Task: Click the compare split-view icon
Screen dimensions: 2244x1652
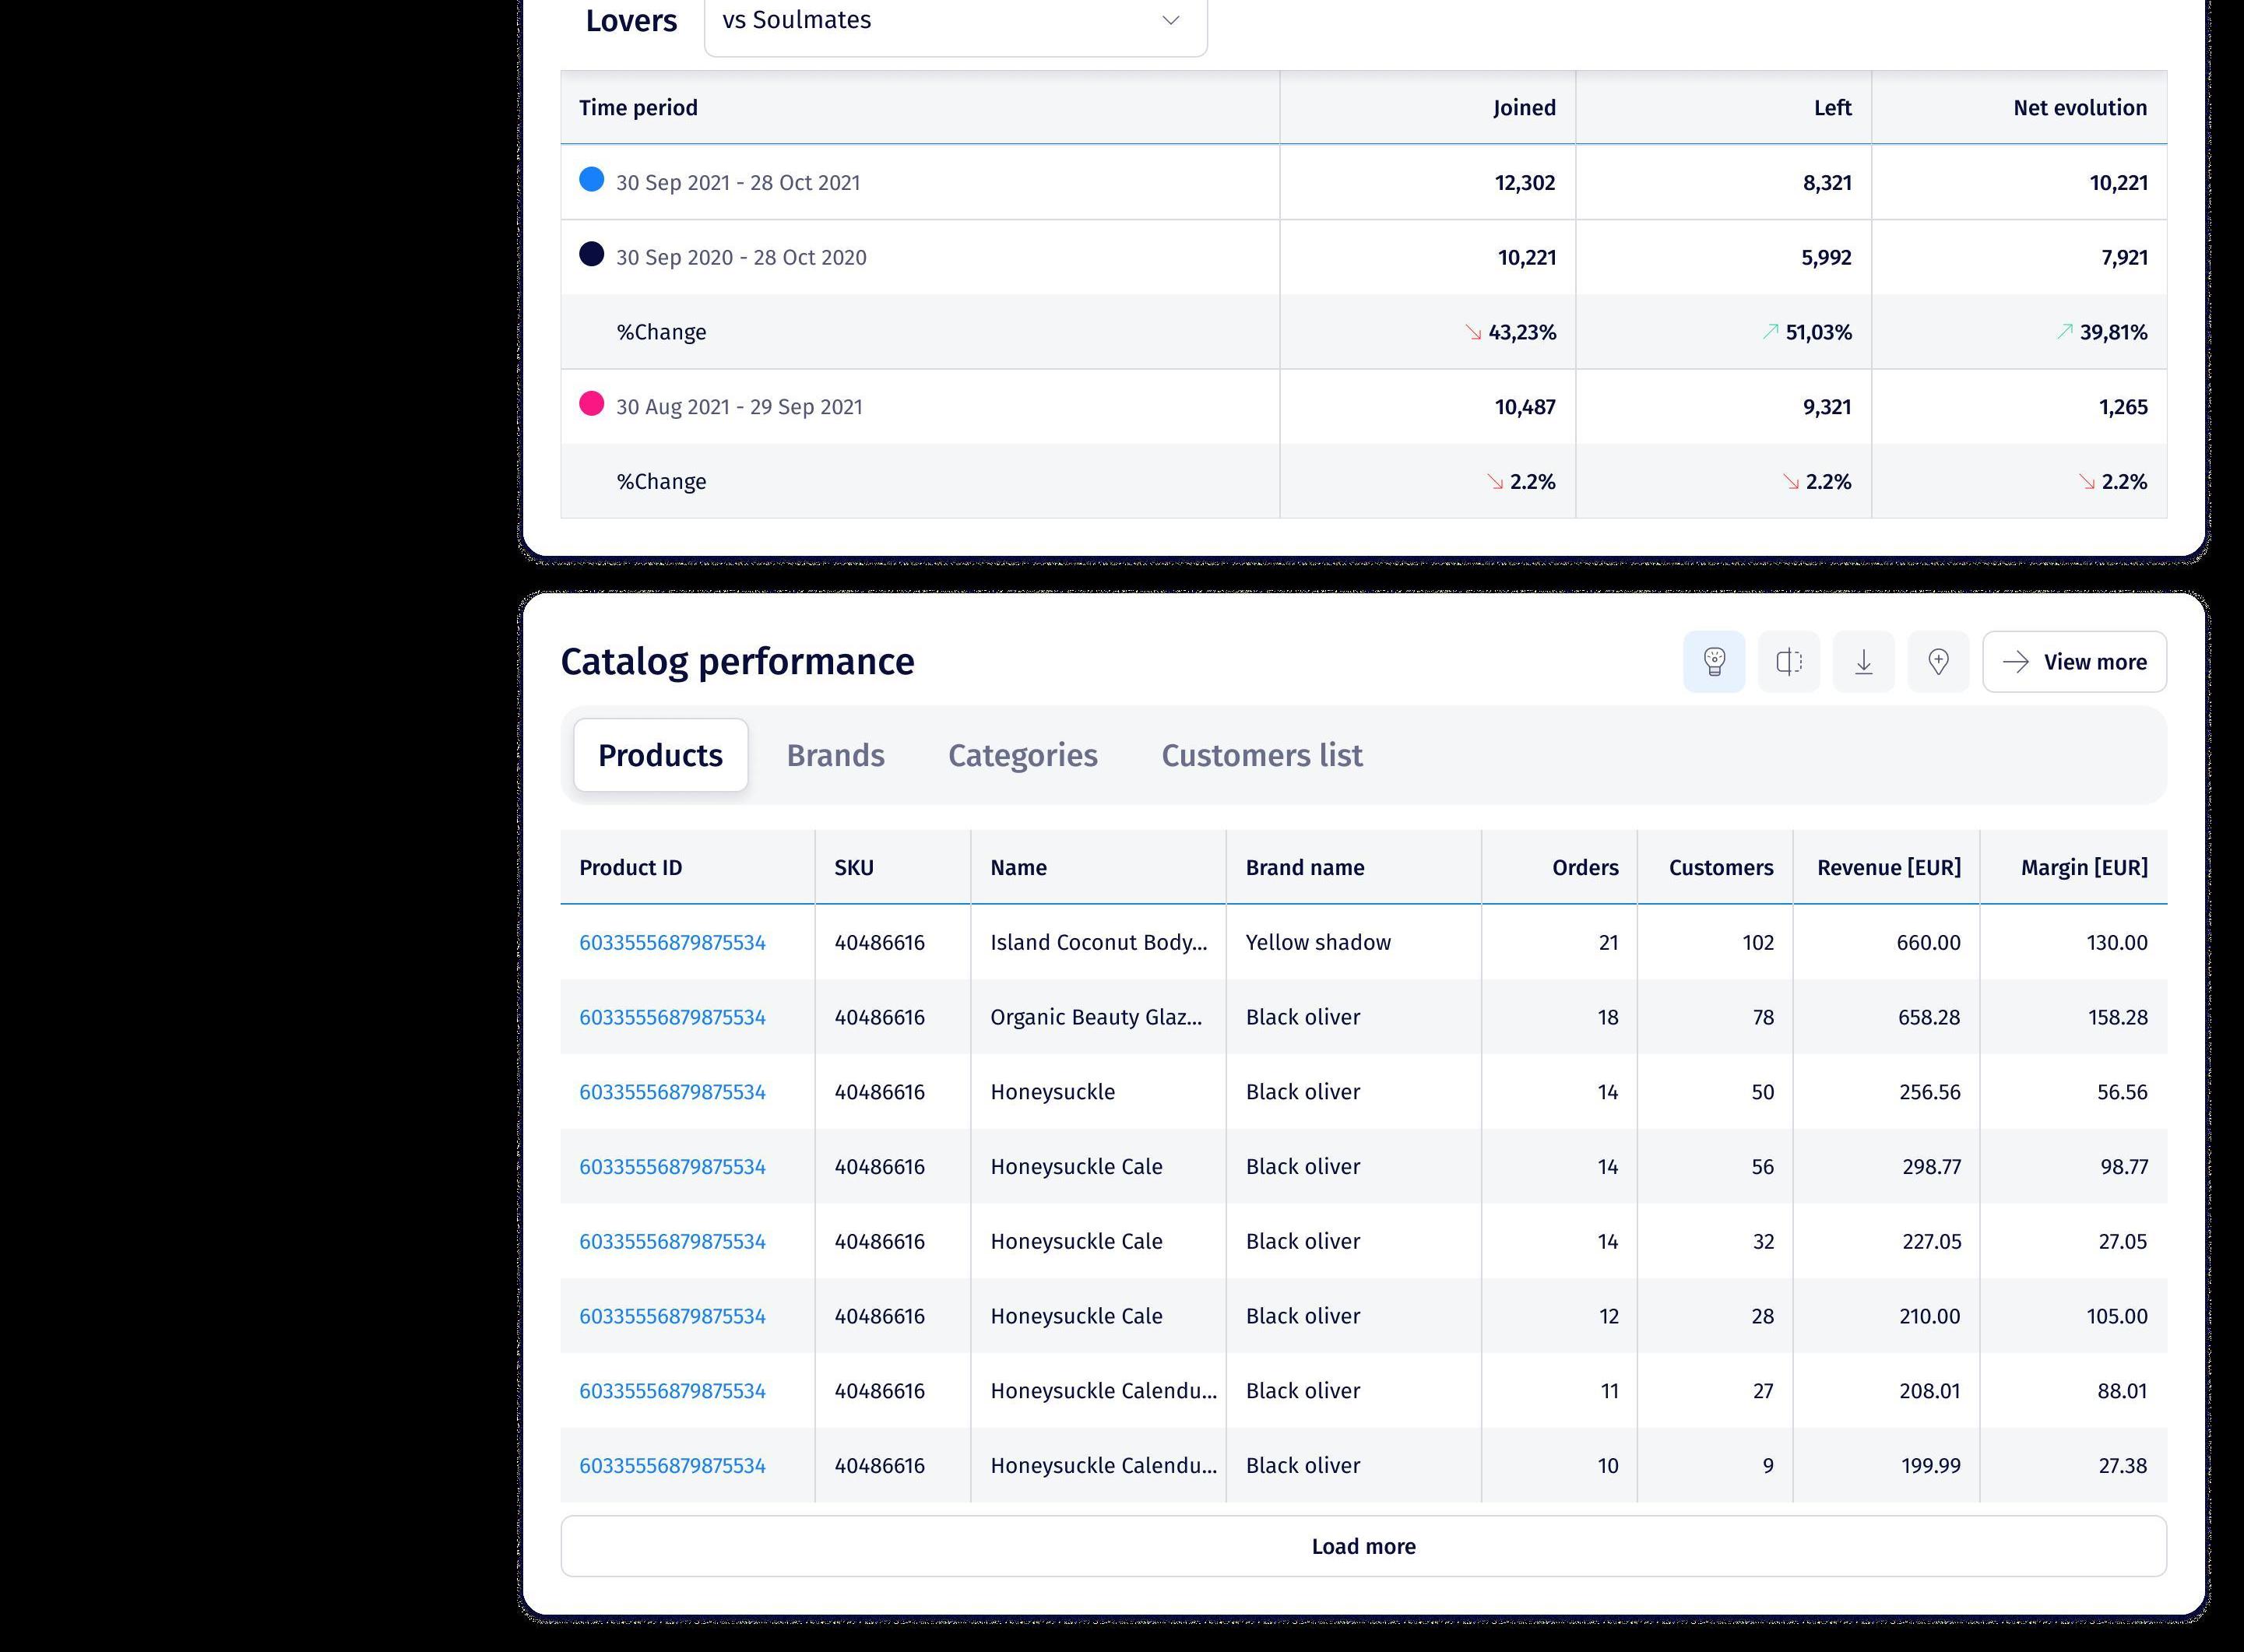Action: 1789,662
